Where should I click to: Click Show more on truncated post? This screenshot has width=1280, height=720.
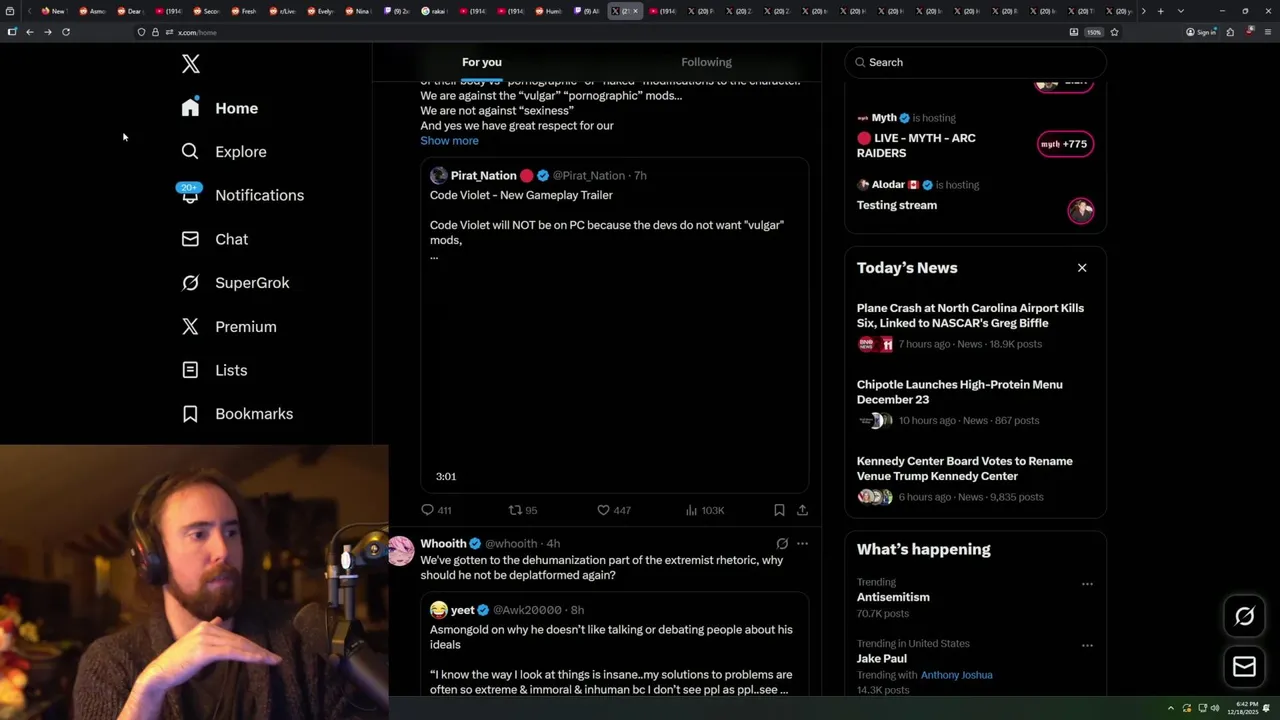coord(449,141)
